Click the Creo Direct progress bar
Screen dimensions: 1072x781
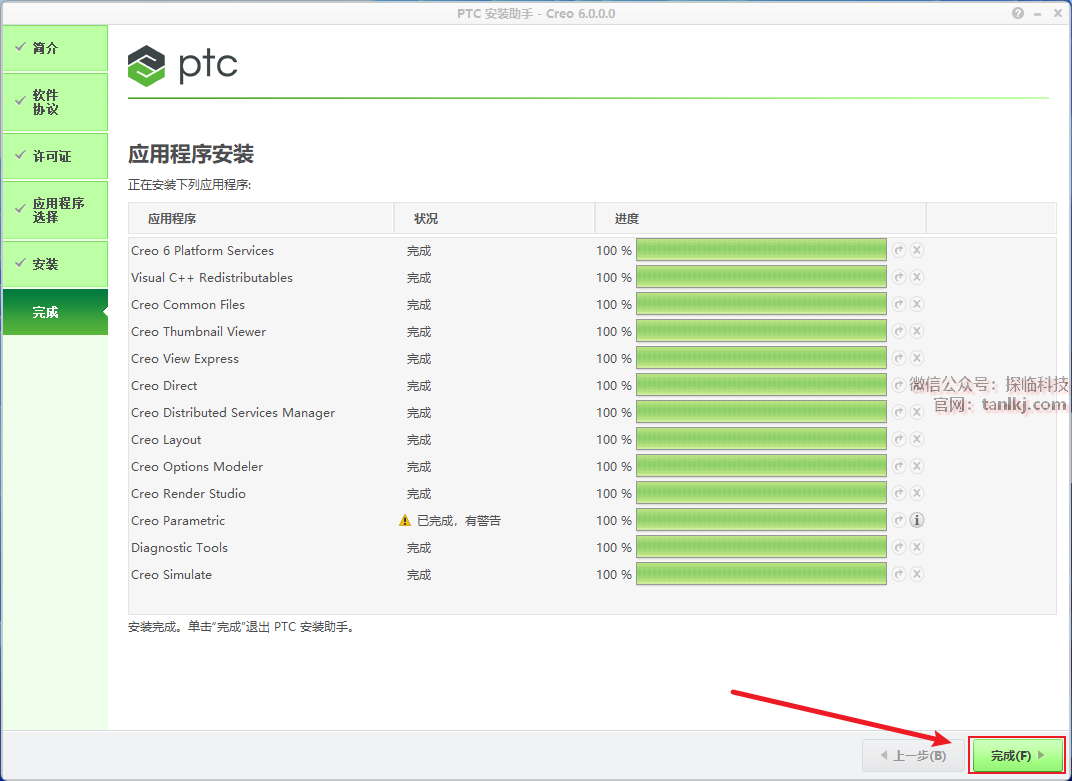tap(761, 385)
